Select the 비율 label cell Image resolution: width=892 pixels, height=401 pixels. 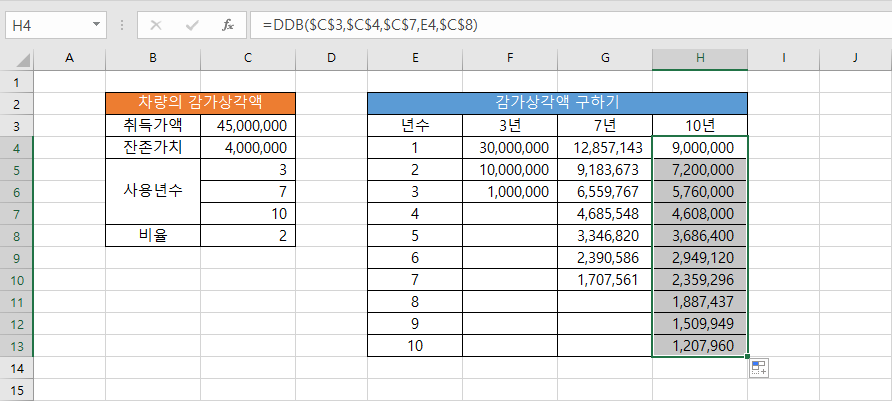click(153, 236)
